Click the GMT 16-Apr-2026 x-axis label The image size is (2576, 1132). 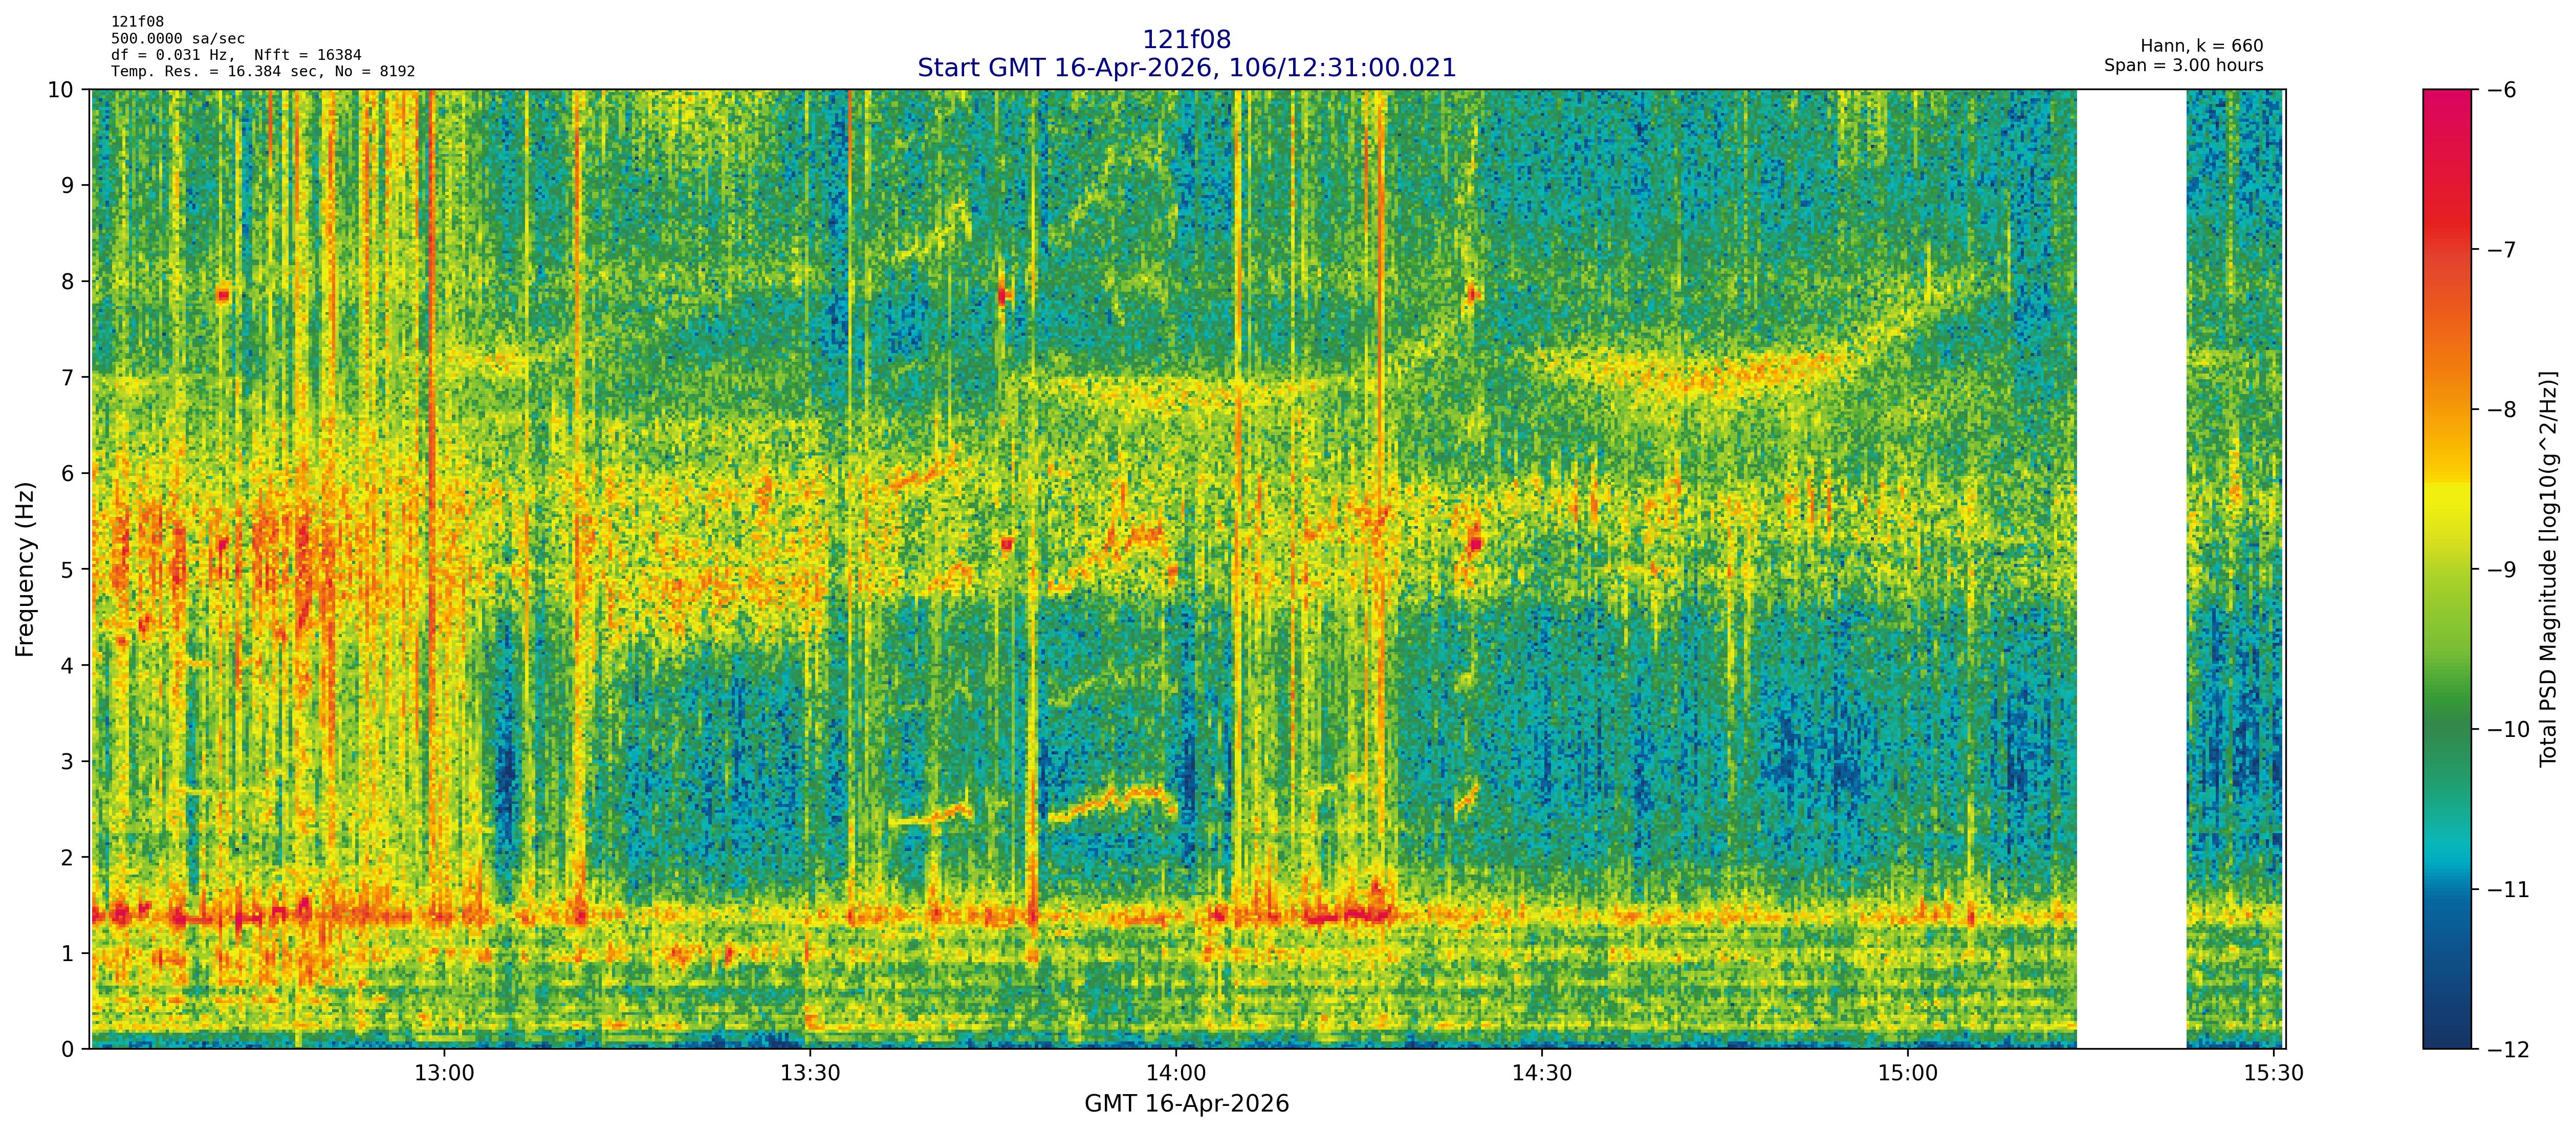(x=1186, y=1104)
